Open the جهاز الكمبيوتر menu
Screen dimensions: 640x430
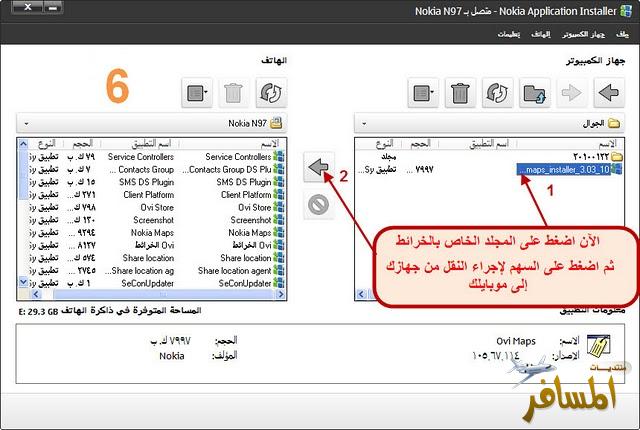[584, 34]
